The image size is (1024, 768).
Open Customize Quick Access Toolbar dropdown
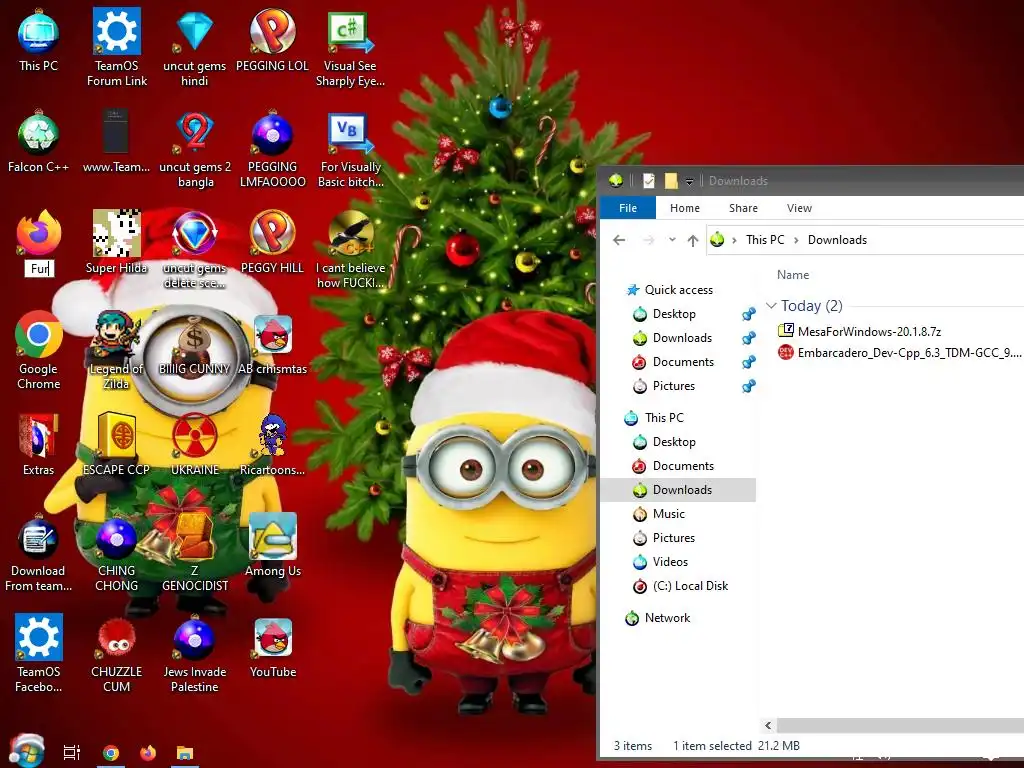pyautogui.click(x=689, y=182)
